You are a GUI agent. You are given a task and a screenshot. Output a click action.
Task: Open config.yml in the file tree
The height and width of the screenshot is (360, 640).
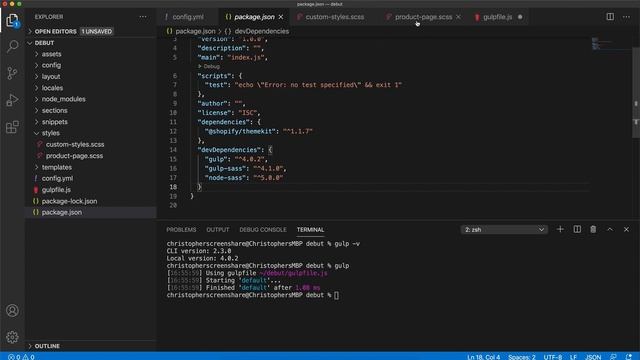(x=57, y=178)
